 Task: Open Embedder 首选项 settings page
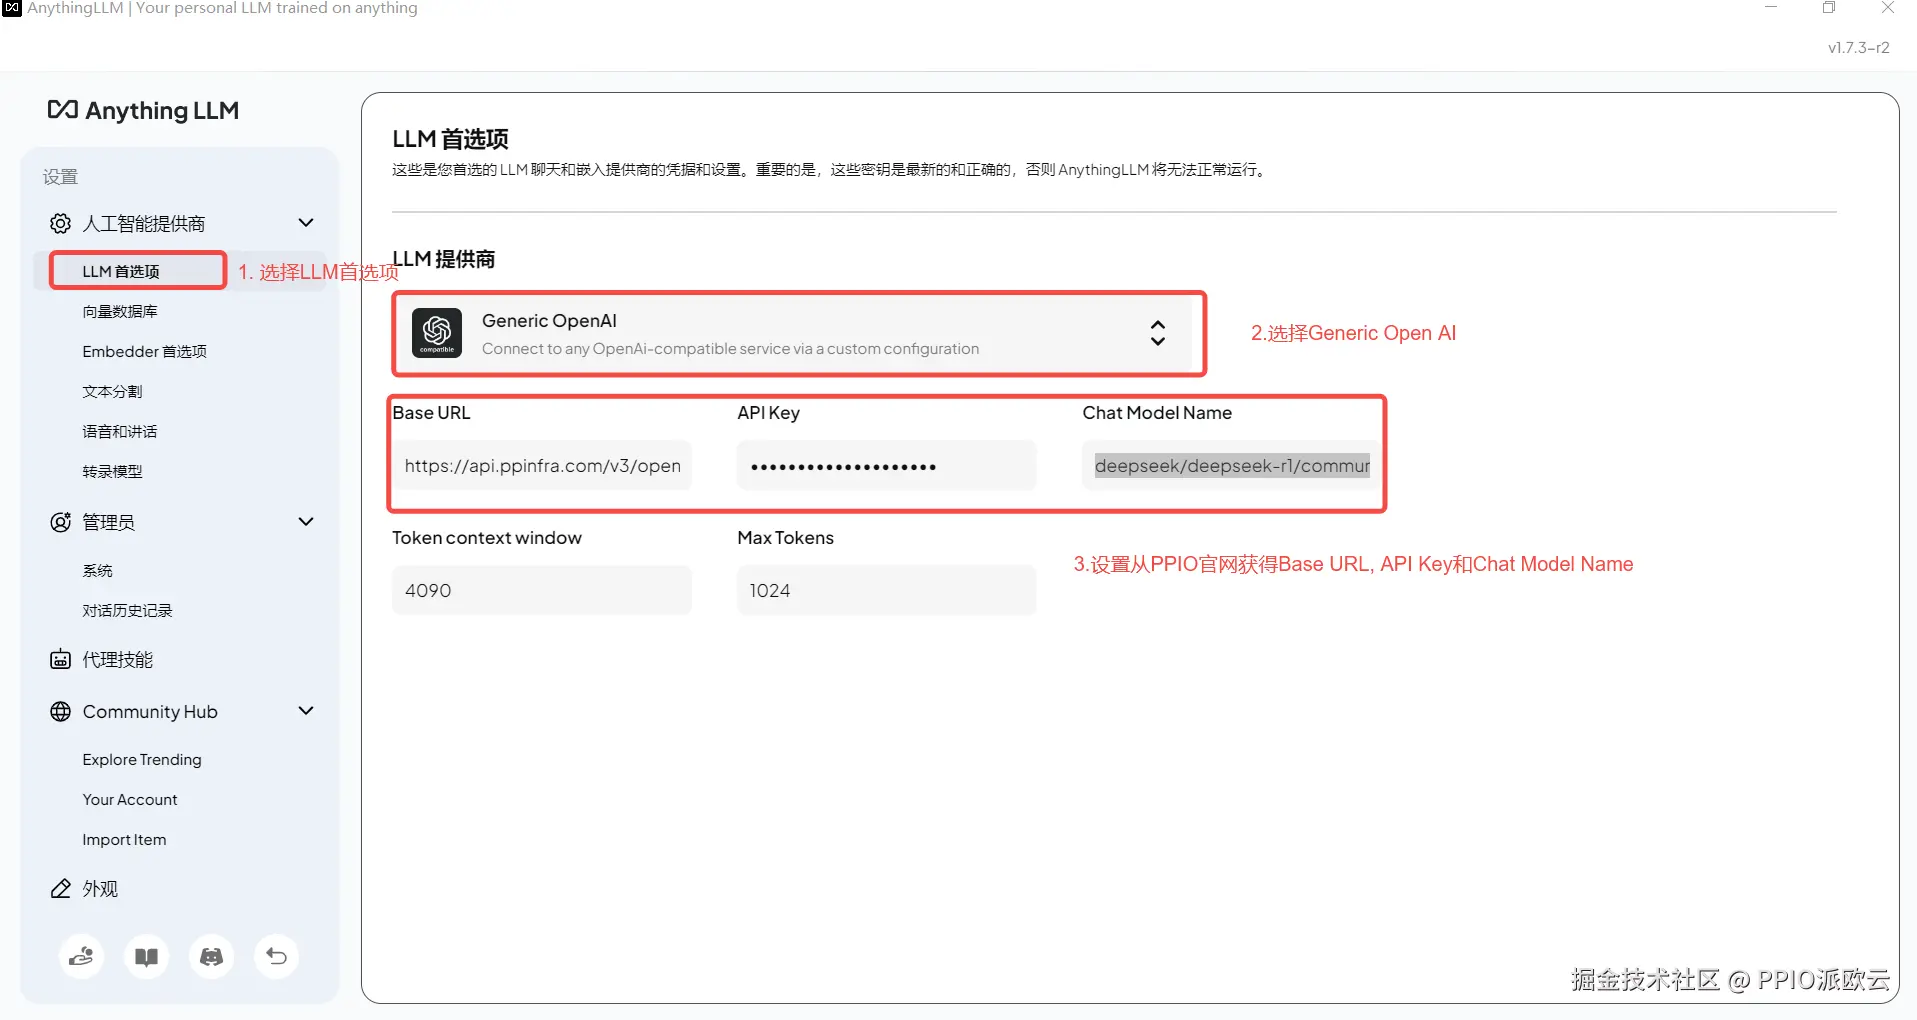[144, 351]
